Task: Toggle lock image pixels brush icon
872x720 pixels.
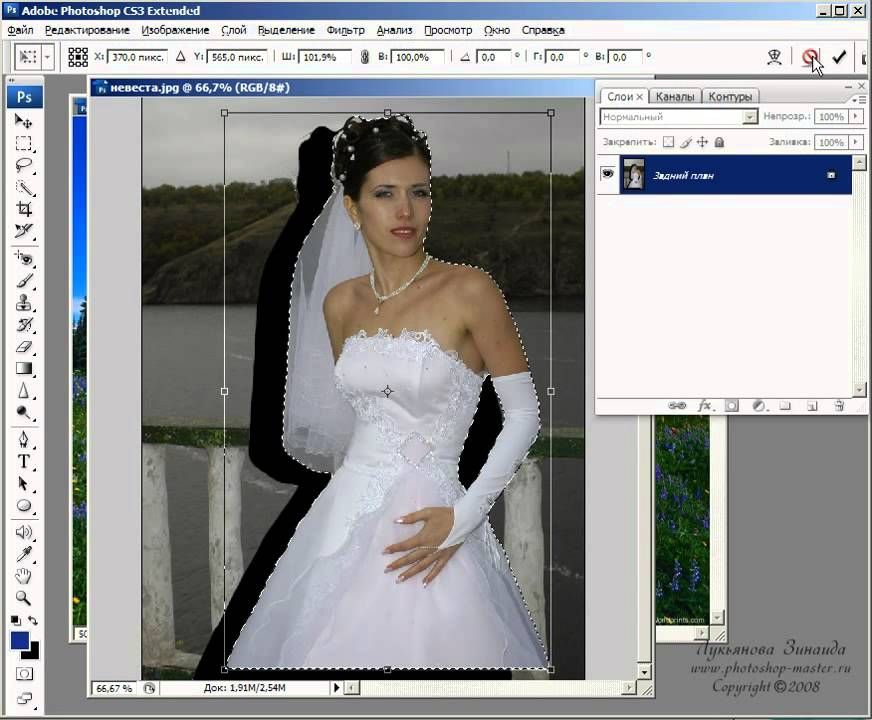Action: (x=686, y=142)
